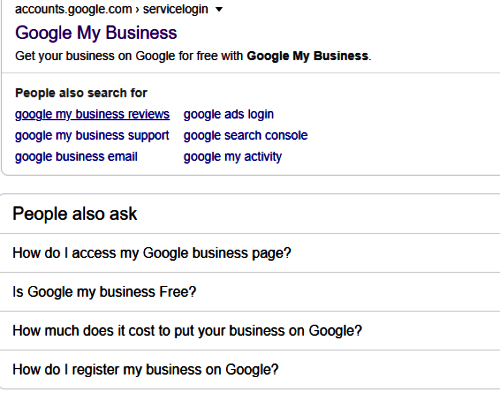
Task: Open the 'google my activity' related search
Action: 233,157
